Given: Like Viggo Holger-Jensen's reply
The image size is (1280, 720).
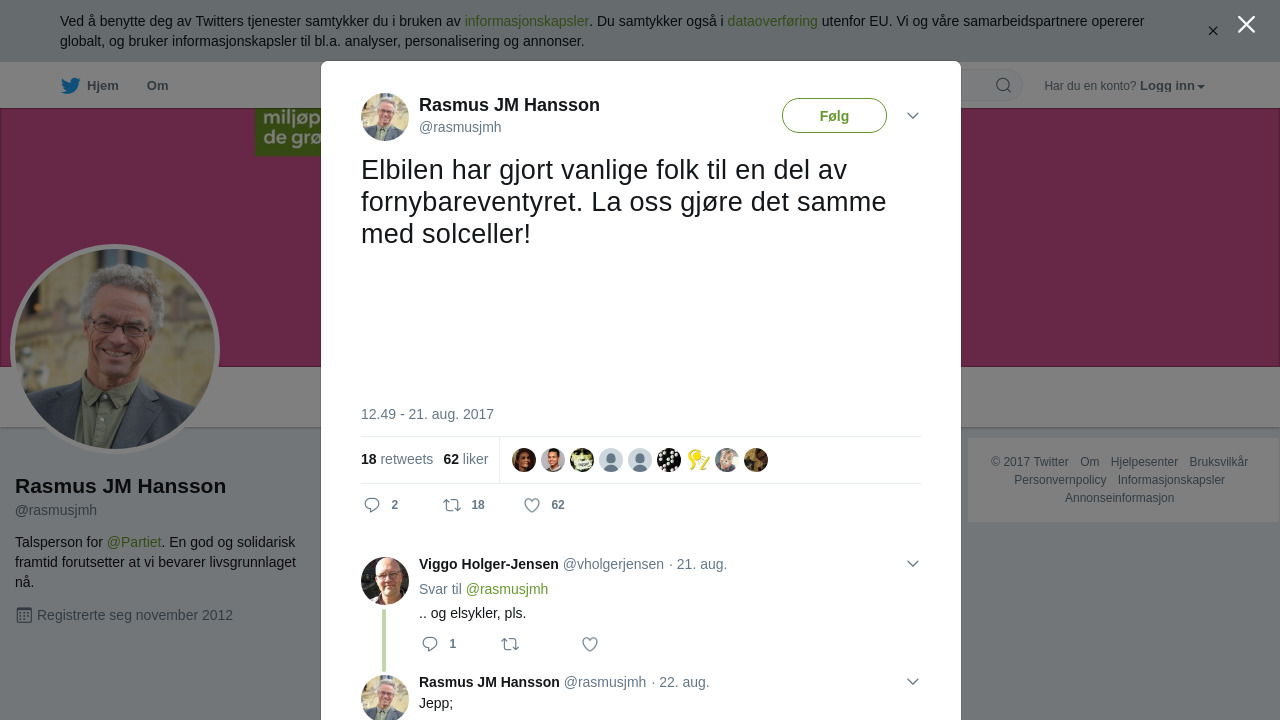Looking at the screenshot, I should pos(590,644).
